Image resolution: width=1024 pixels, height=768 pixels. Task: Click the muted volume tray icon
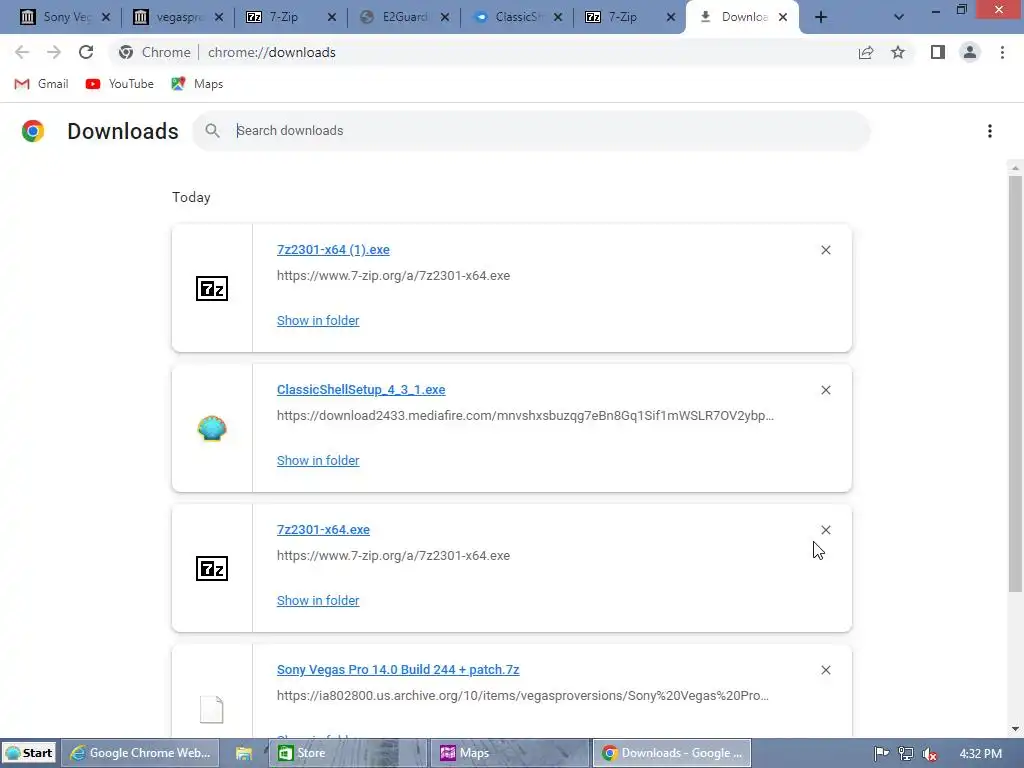[930, 754]
